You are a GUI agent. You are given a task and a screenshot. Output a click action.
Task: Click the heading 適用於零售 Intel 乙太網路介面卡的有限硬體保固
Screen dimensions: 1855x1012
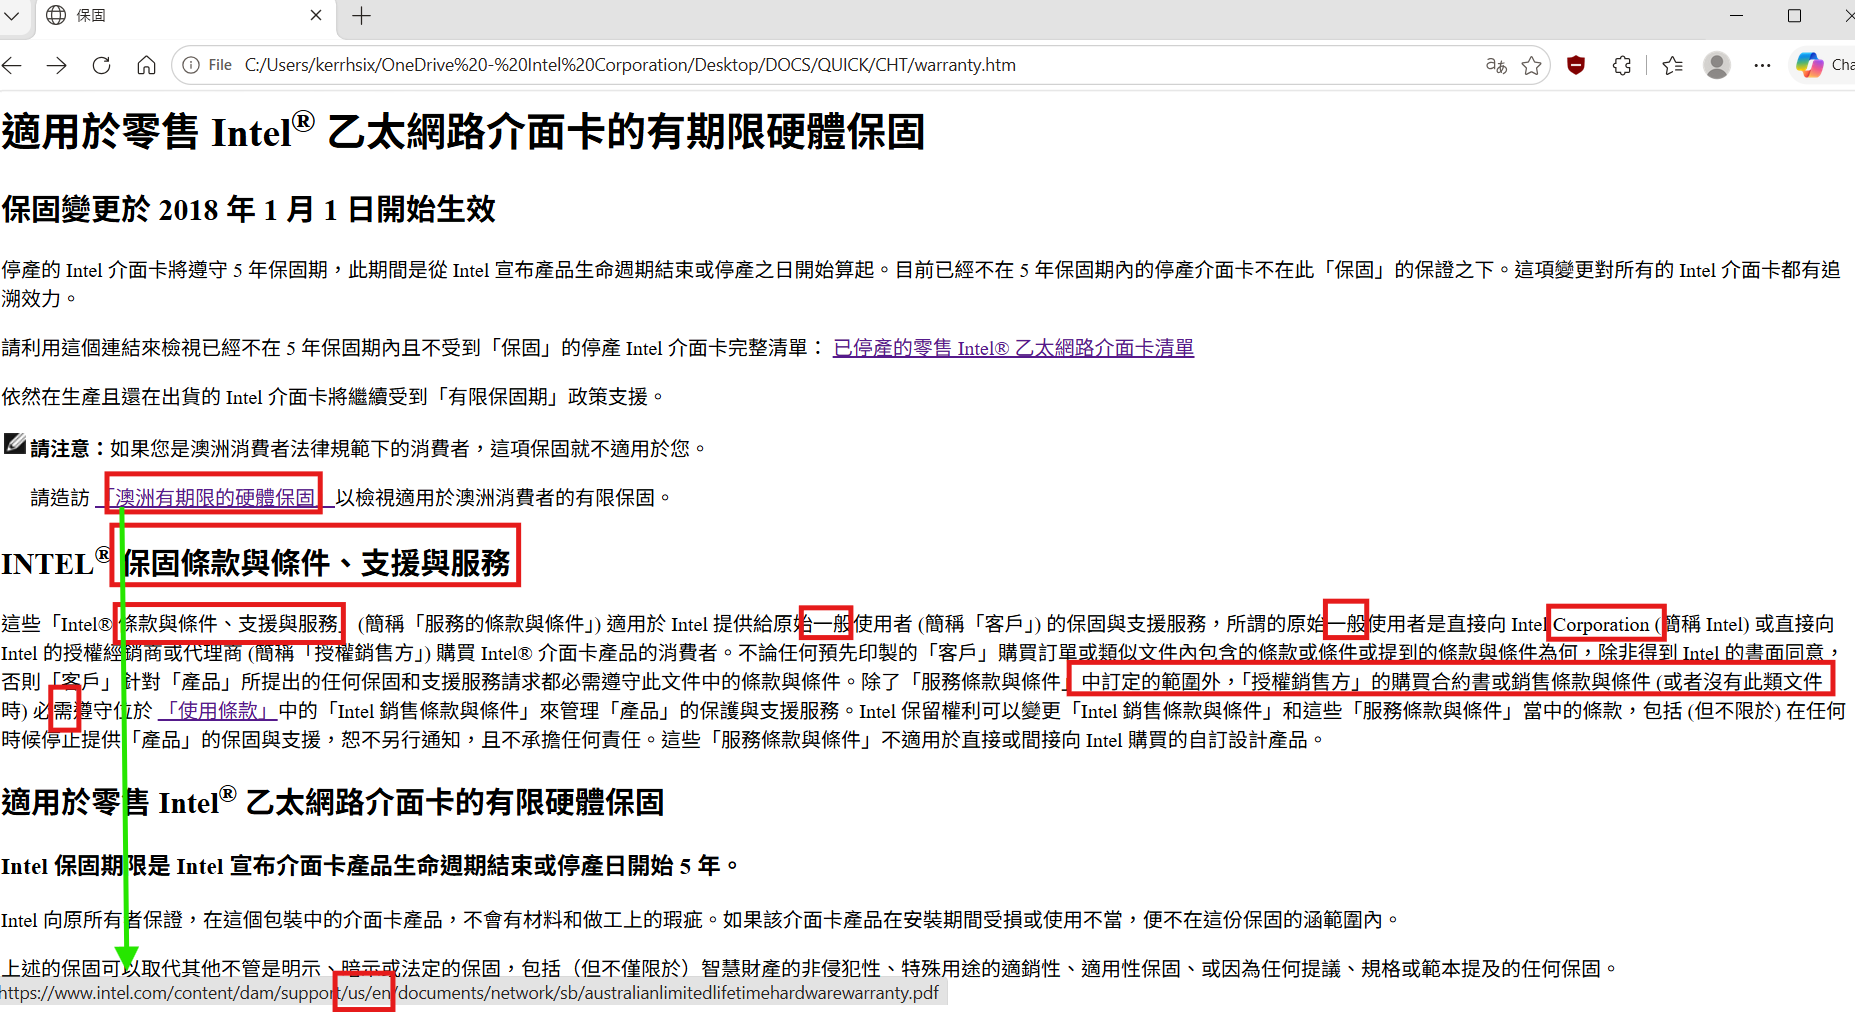pos(333,802)
